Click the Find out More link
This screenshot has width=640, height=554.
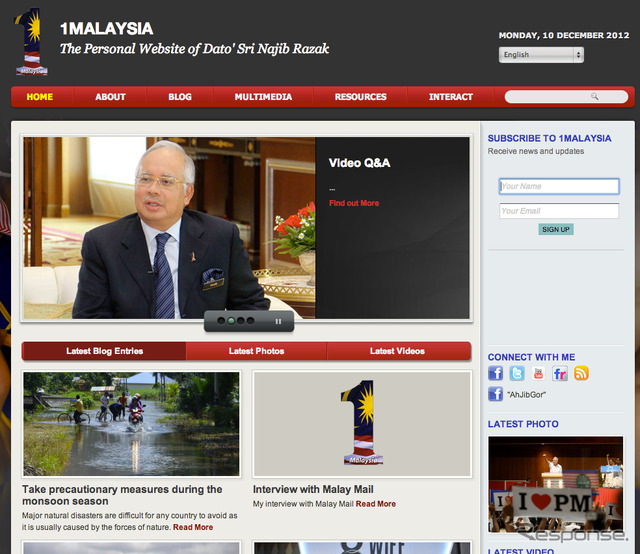click(x=354, y=203)
